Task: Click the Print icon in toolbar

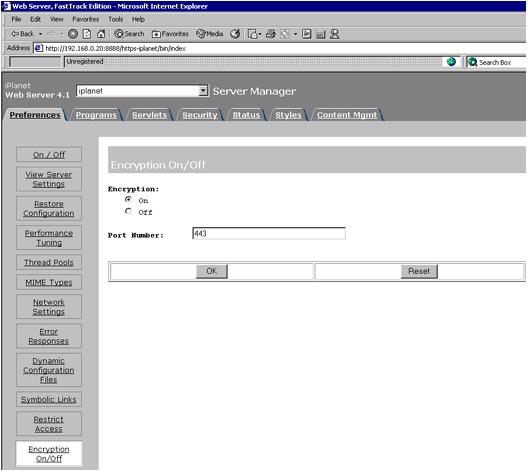Action: pos(271,34)
